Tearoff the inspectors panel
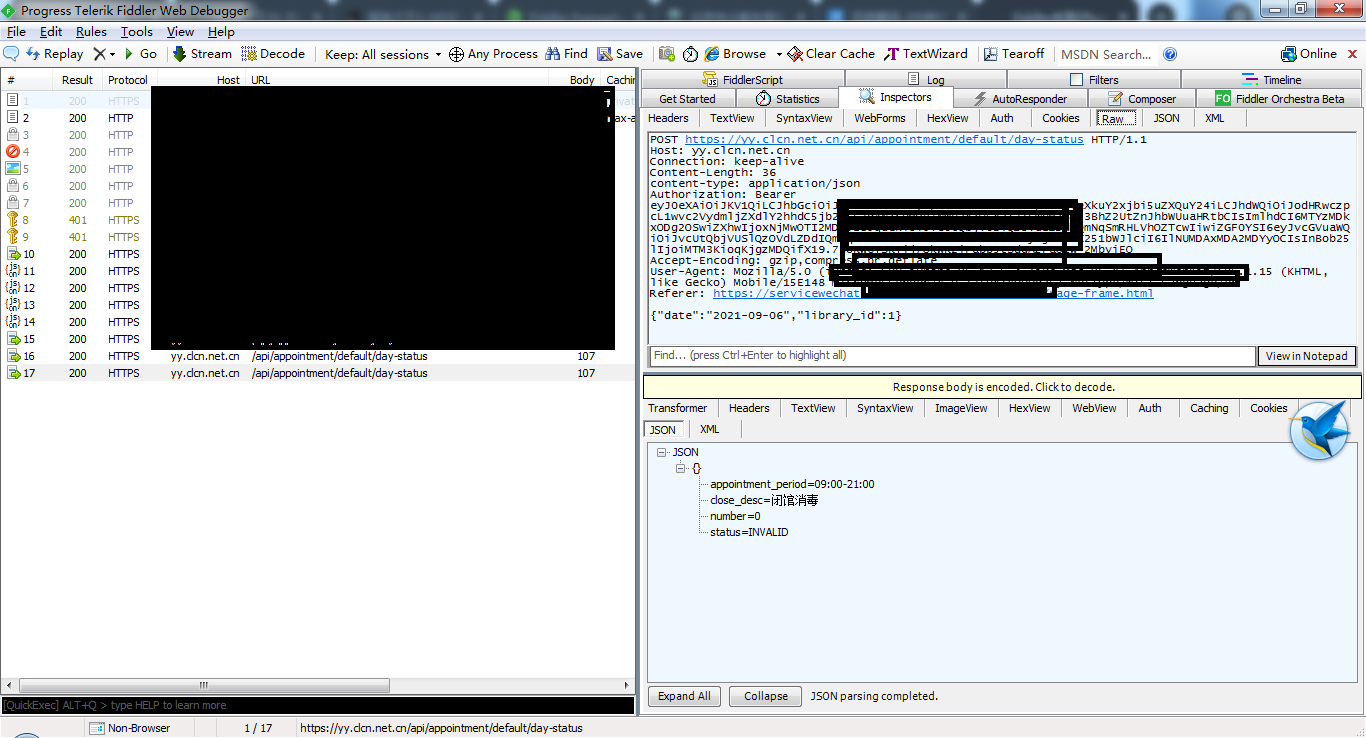 click(1014, 54)
